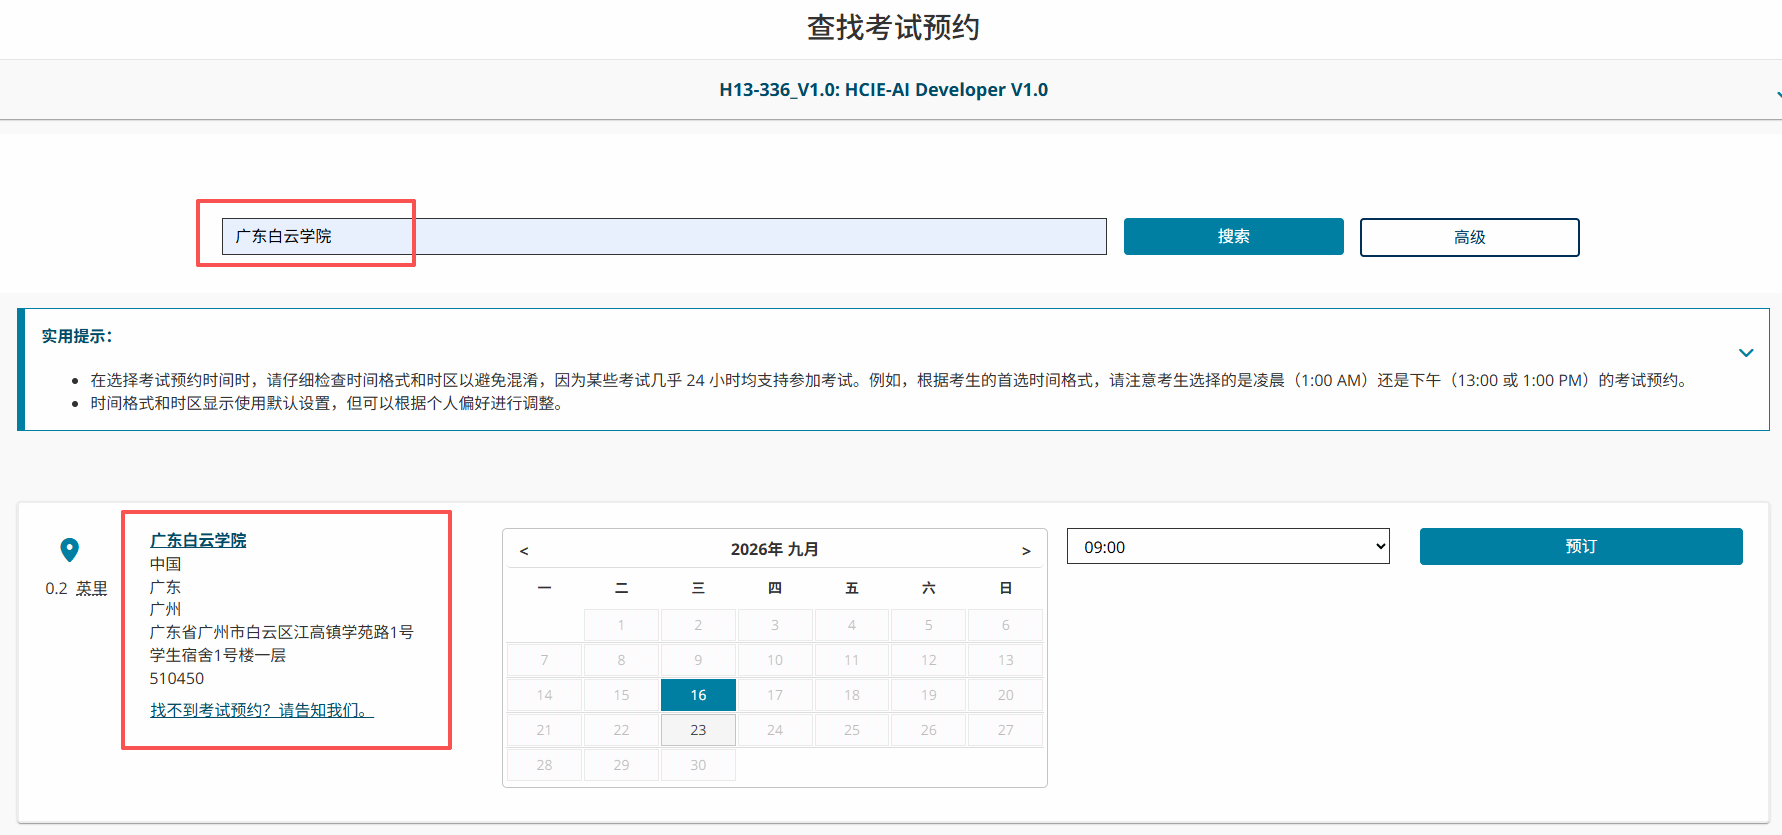
Task: Open the 09:00 time dropdown
Action: [1228, 547]
